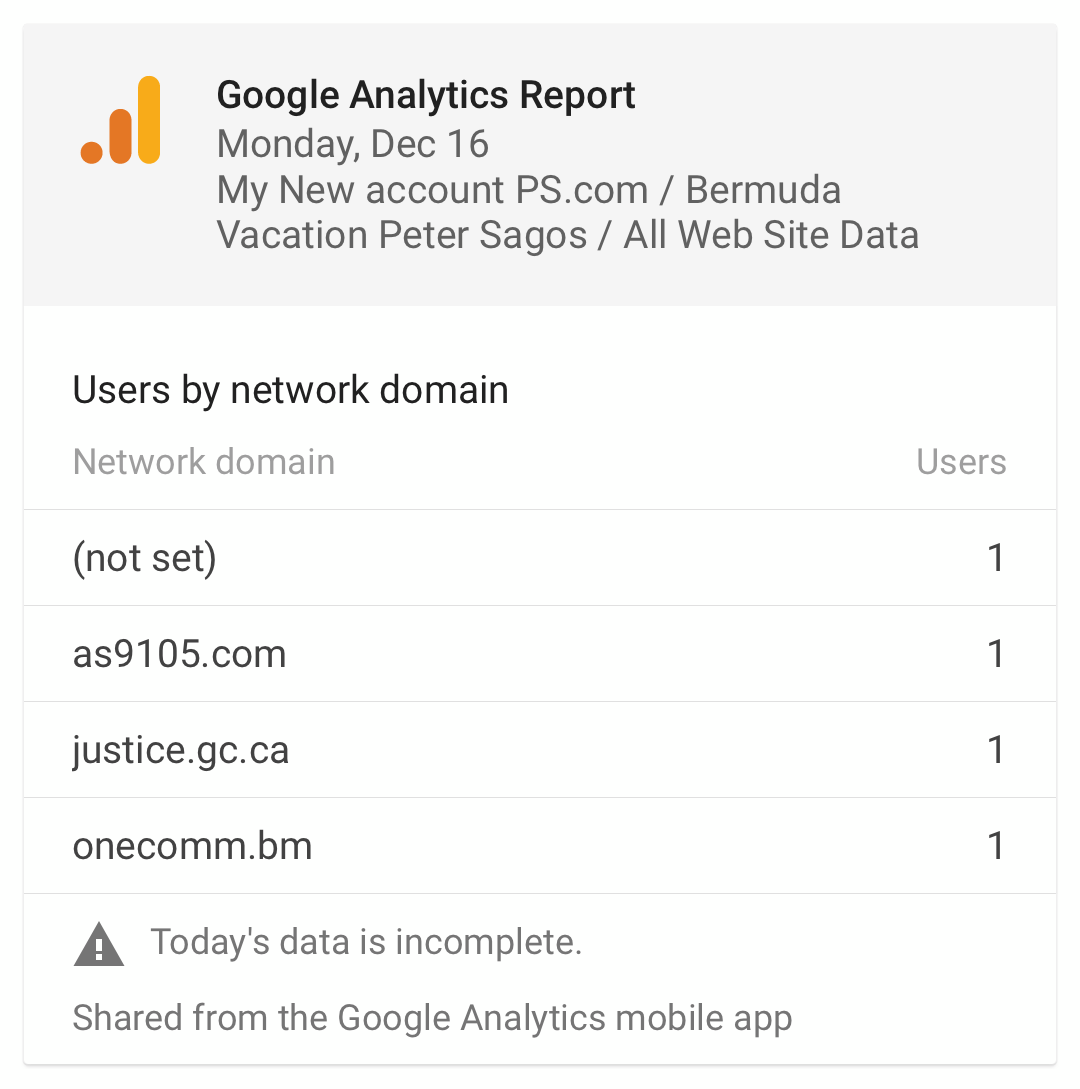Screen dimensions: 1080x1089
Task: Click the warning triangle icon
Action: (x=99, y=945)
